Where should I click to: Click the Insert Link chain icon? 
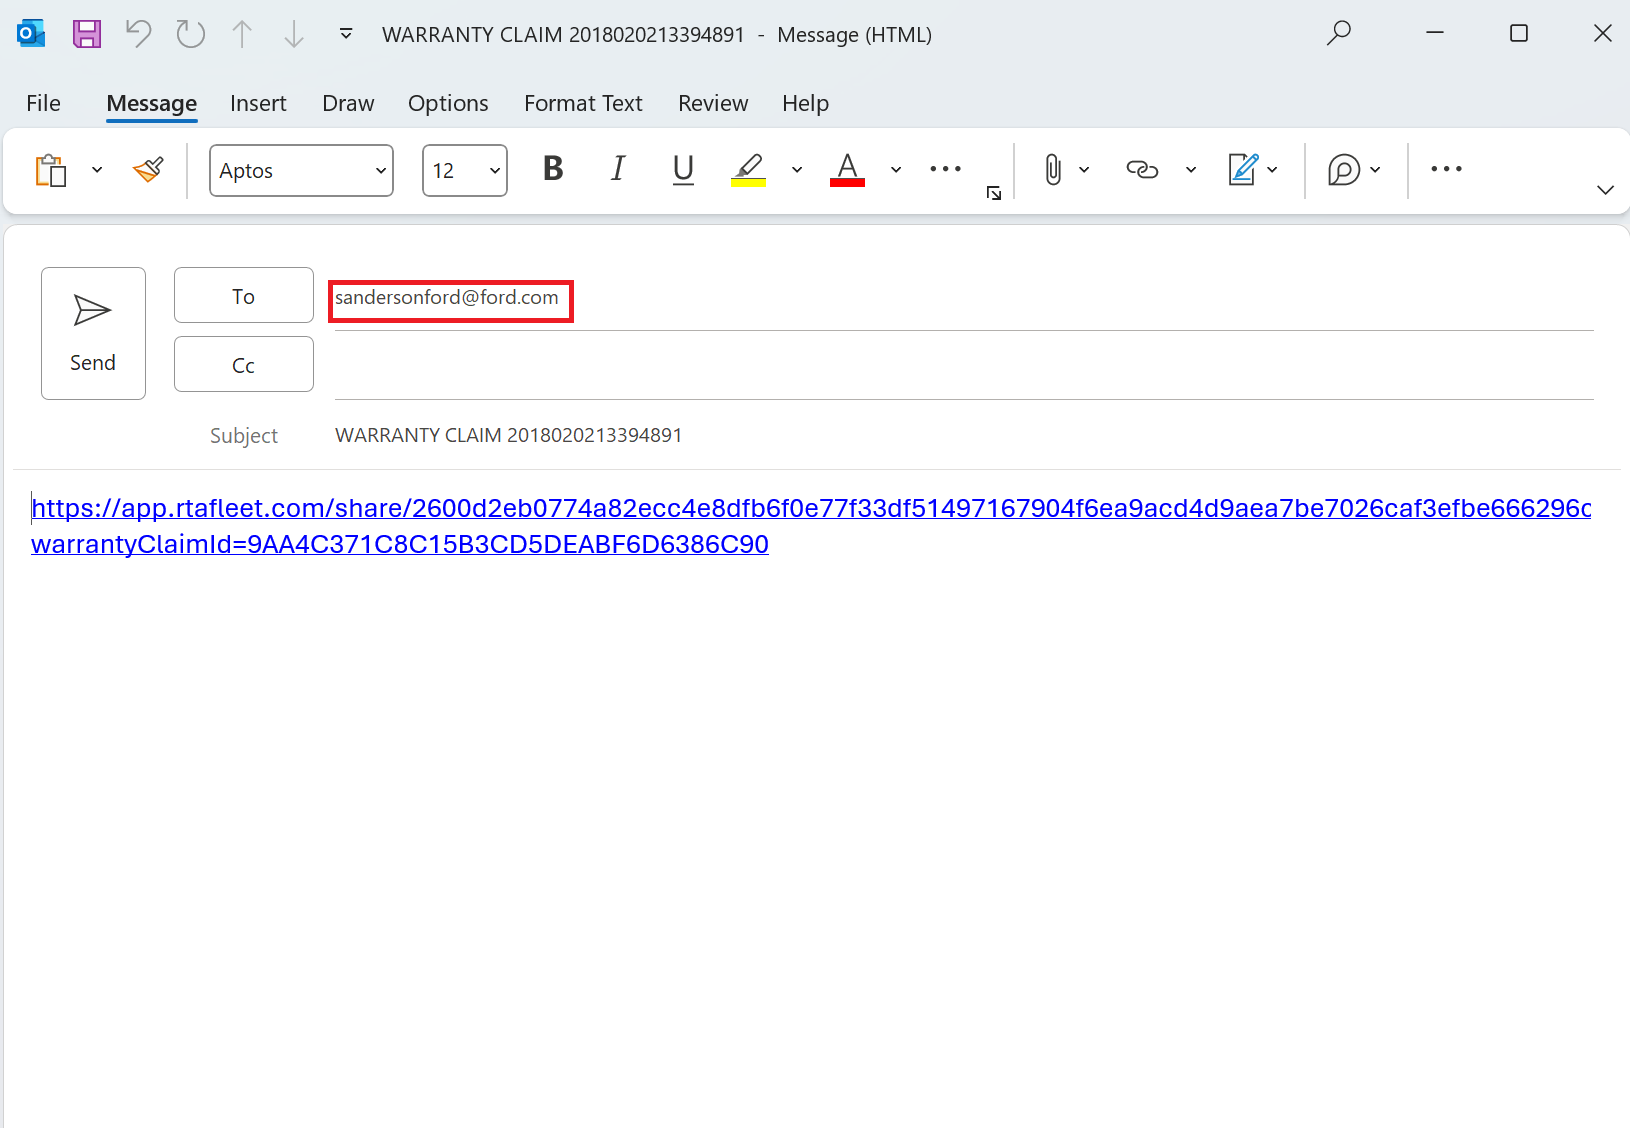pyautogui.click(x=1141, y=170)
